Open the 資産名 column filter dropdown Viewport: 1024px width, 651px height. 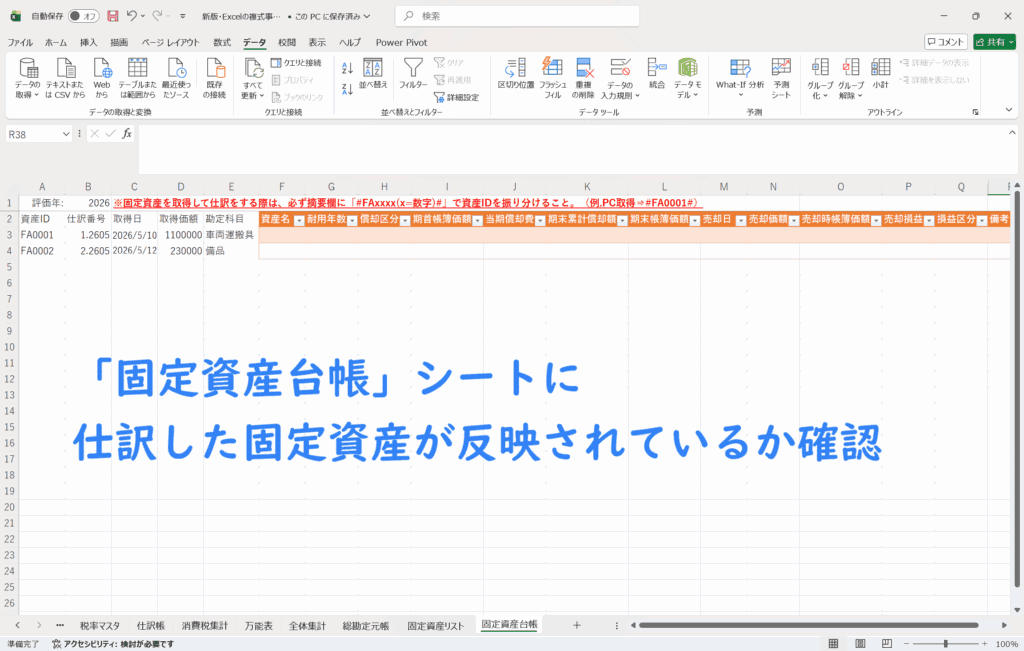point(298,219)
